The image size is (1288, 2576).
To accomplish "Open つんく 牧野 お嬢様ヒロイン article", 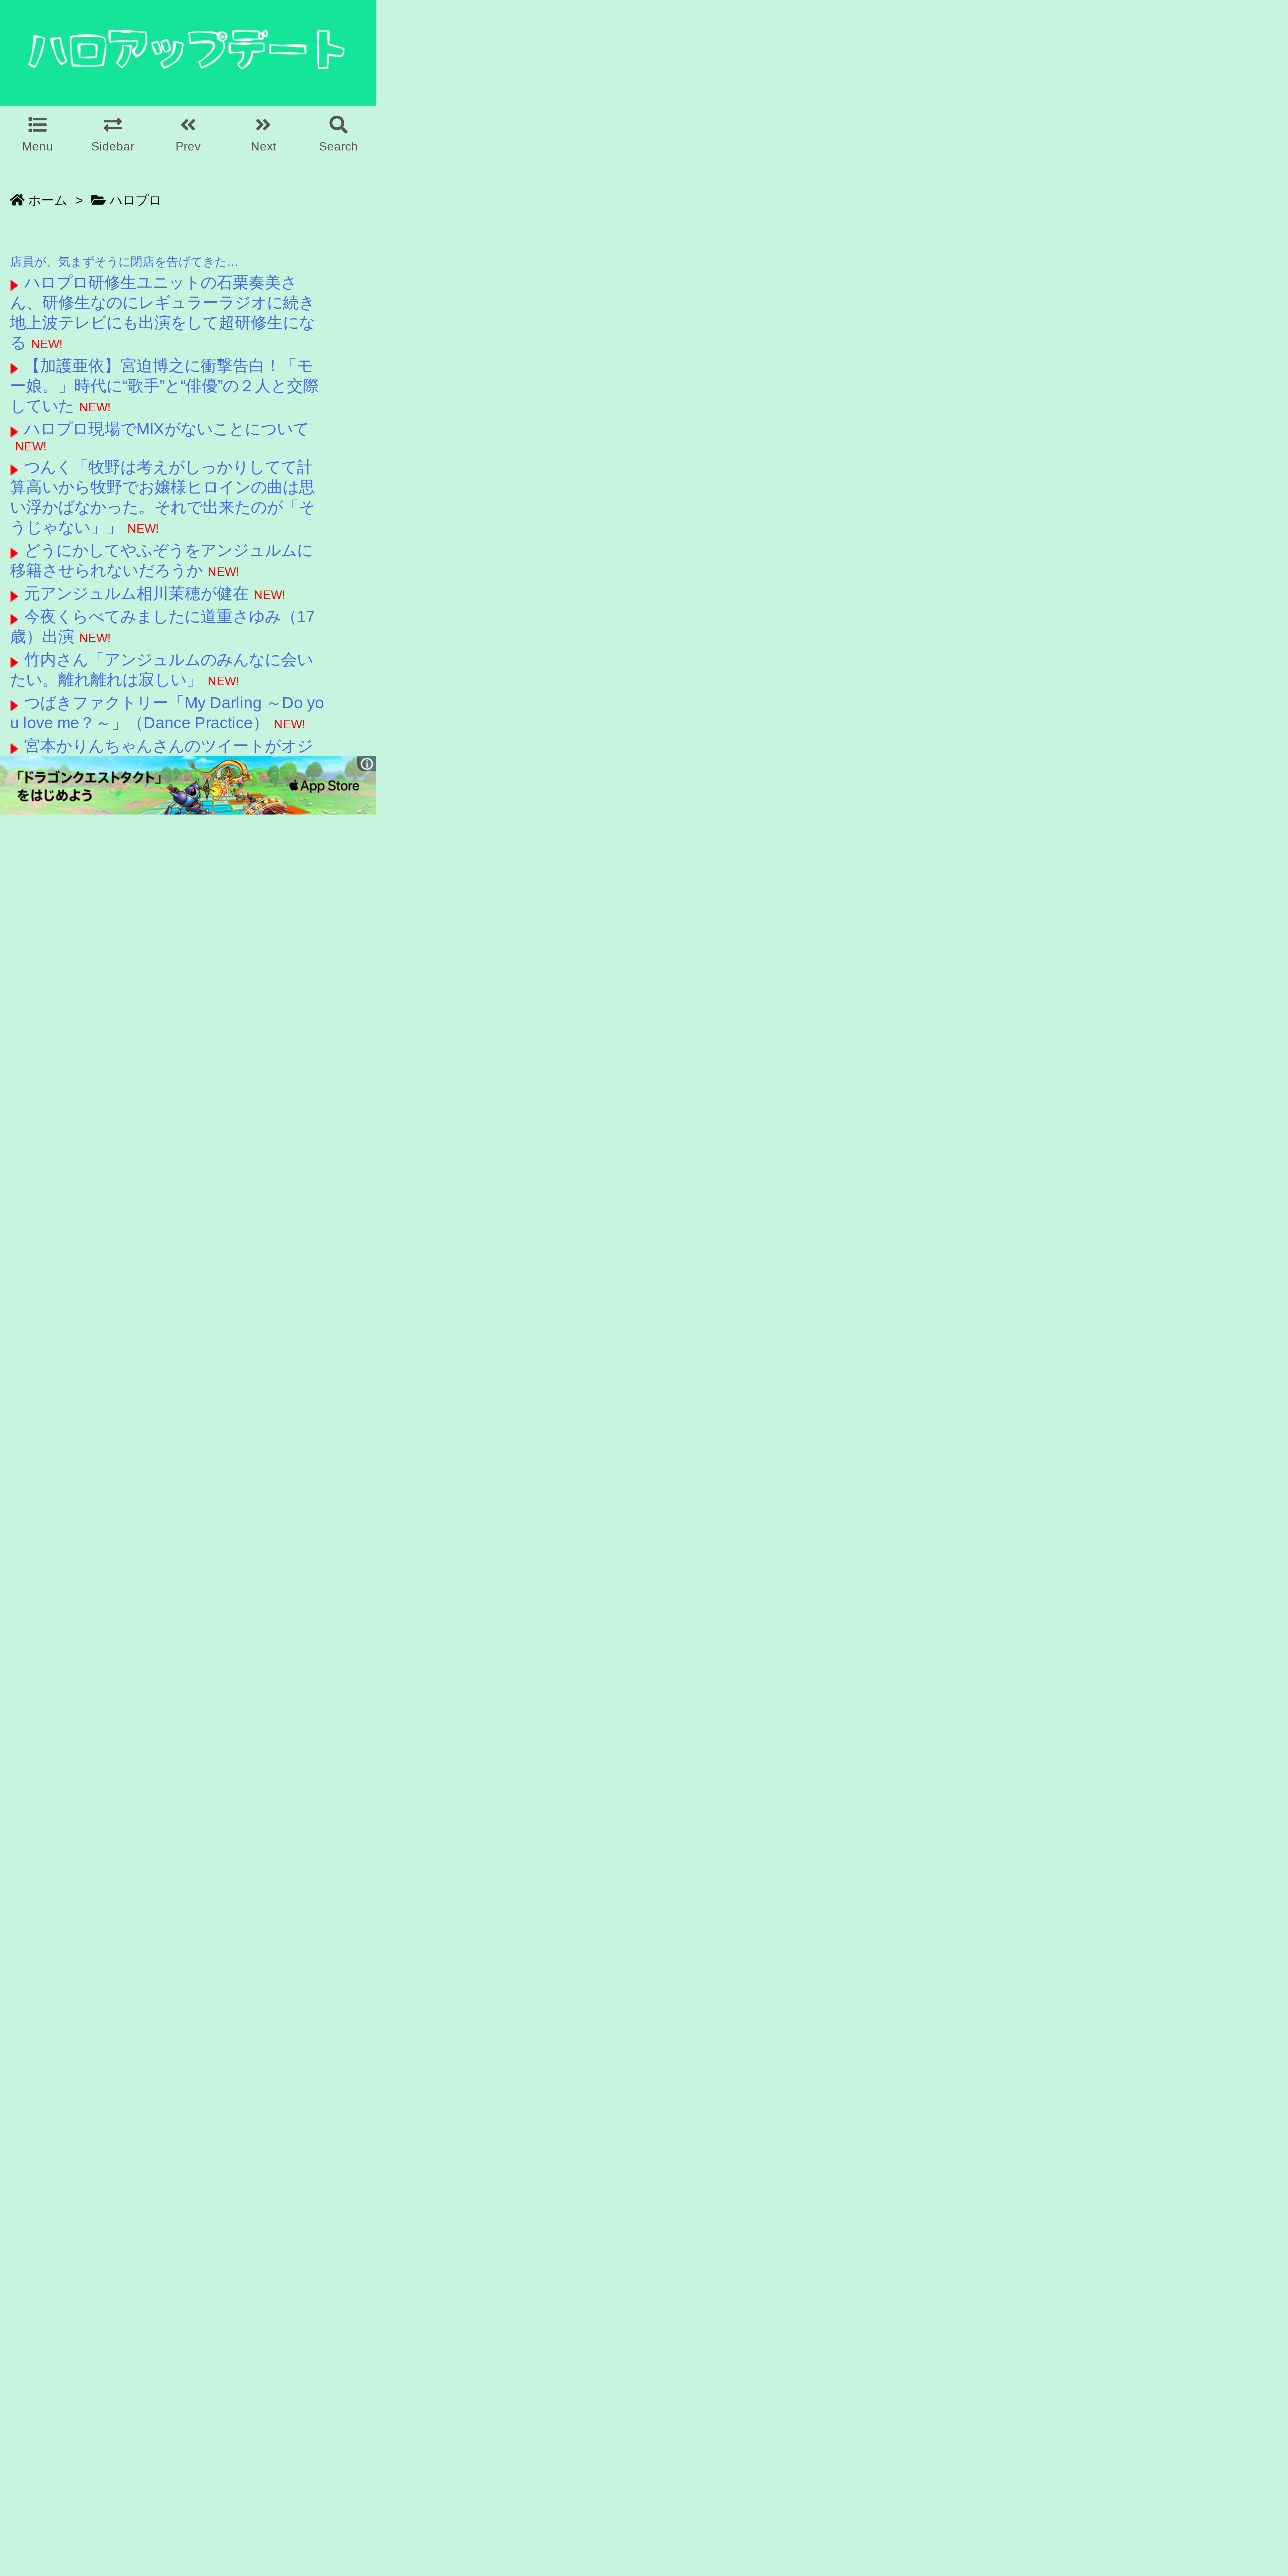I will 163,497.
